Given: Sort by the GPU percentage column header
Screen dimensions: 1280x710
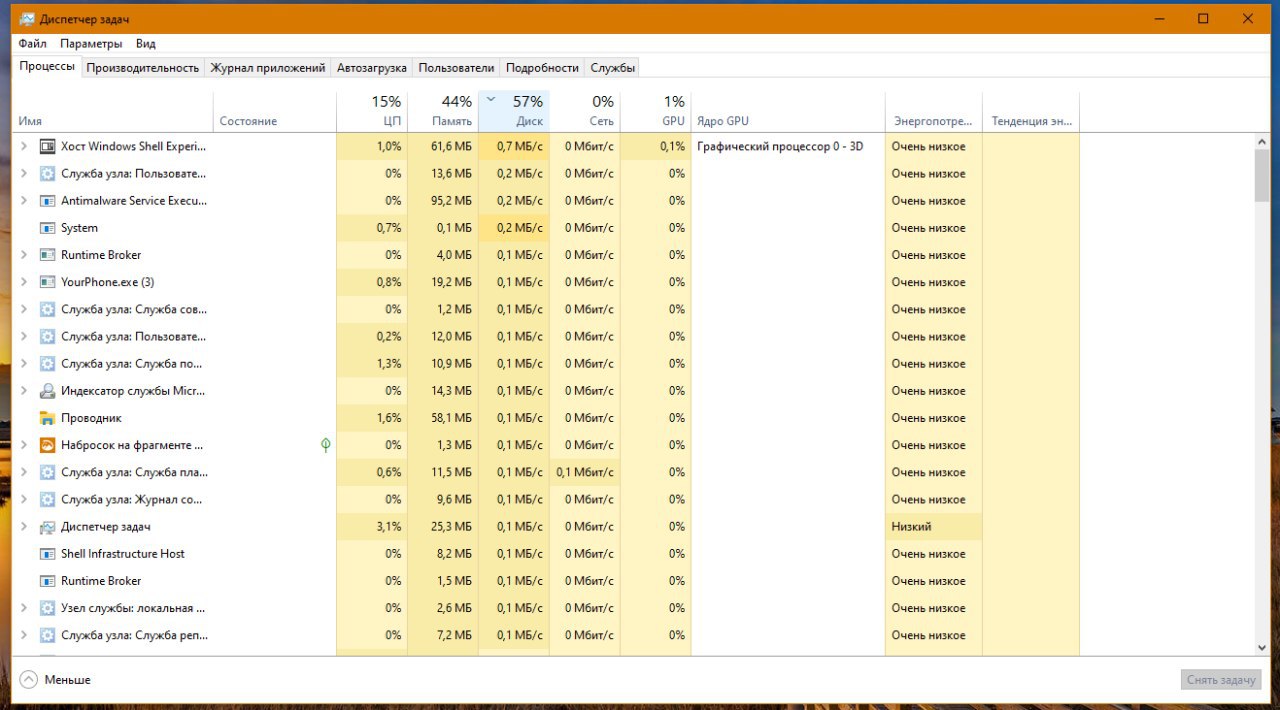Looking at the screenshot, I should (656, 111).
